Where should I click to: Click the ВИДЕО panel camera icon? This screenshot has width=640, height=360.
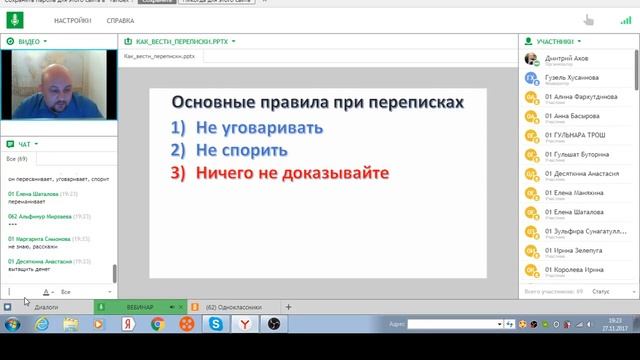tap(10, 41)
